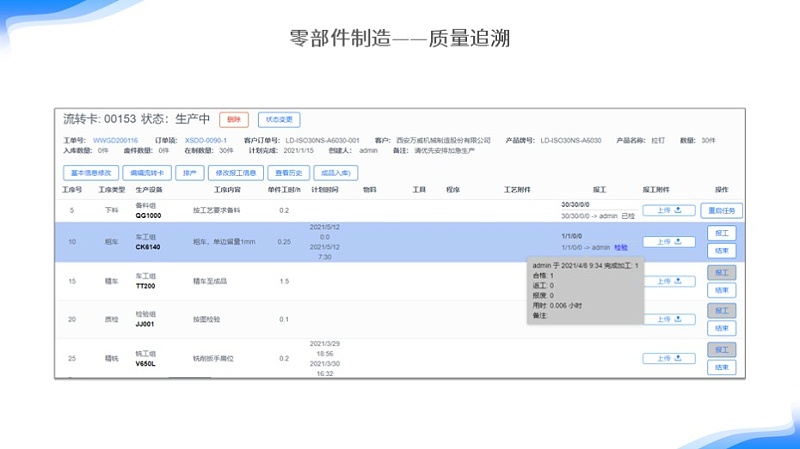800x449 pixels.
Task: Click 报工 button in 粗车 row
Action: (x=722, y=233)
